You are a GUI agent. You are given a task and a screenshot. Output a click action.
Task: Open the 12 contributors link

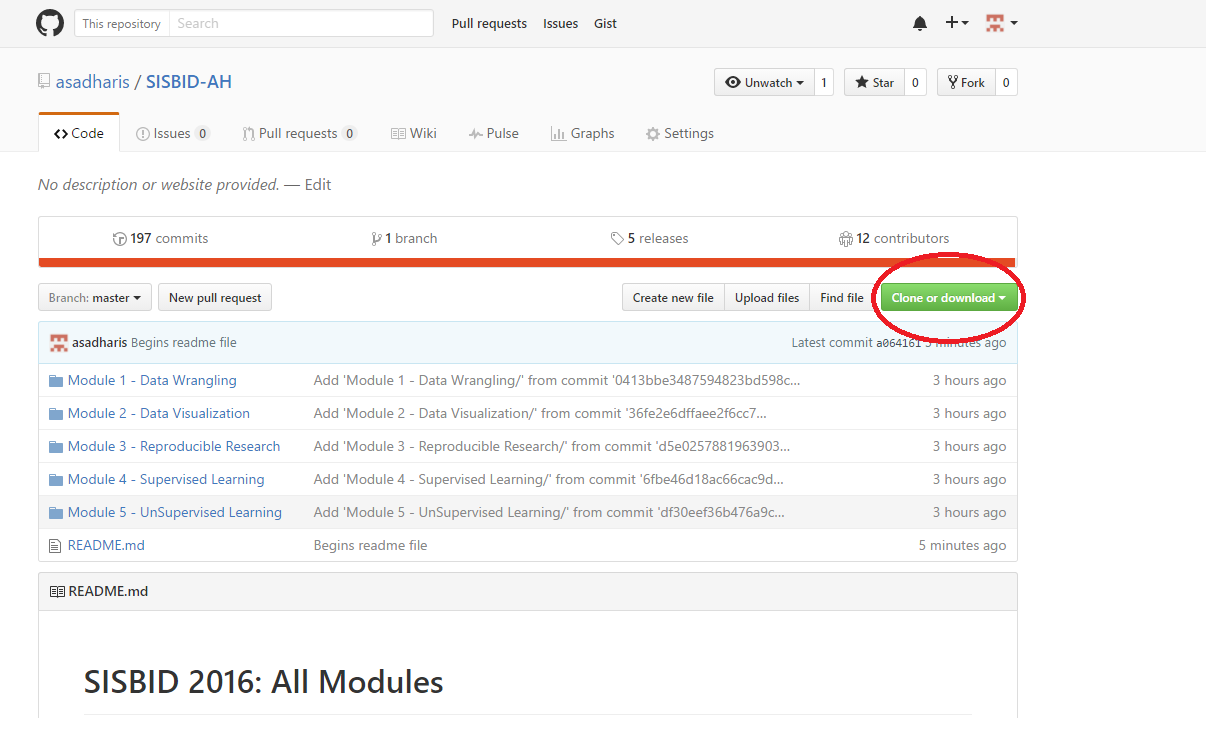tap(894, 238)
